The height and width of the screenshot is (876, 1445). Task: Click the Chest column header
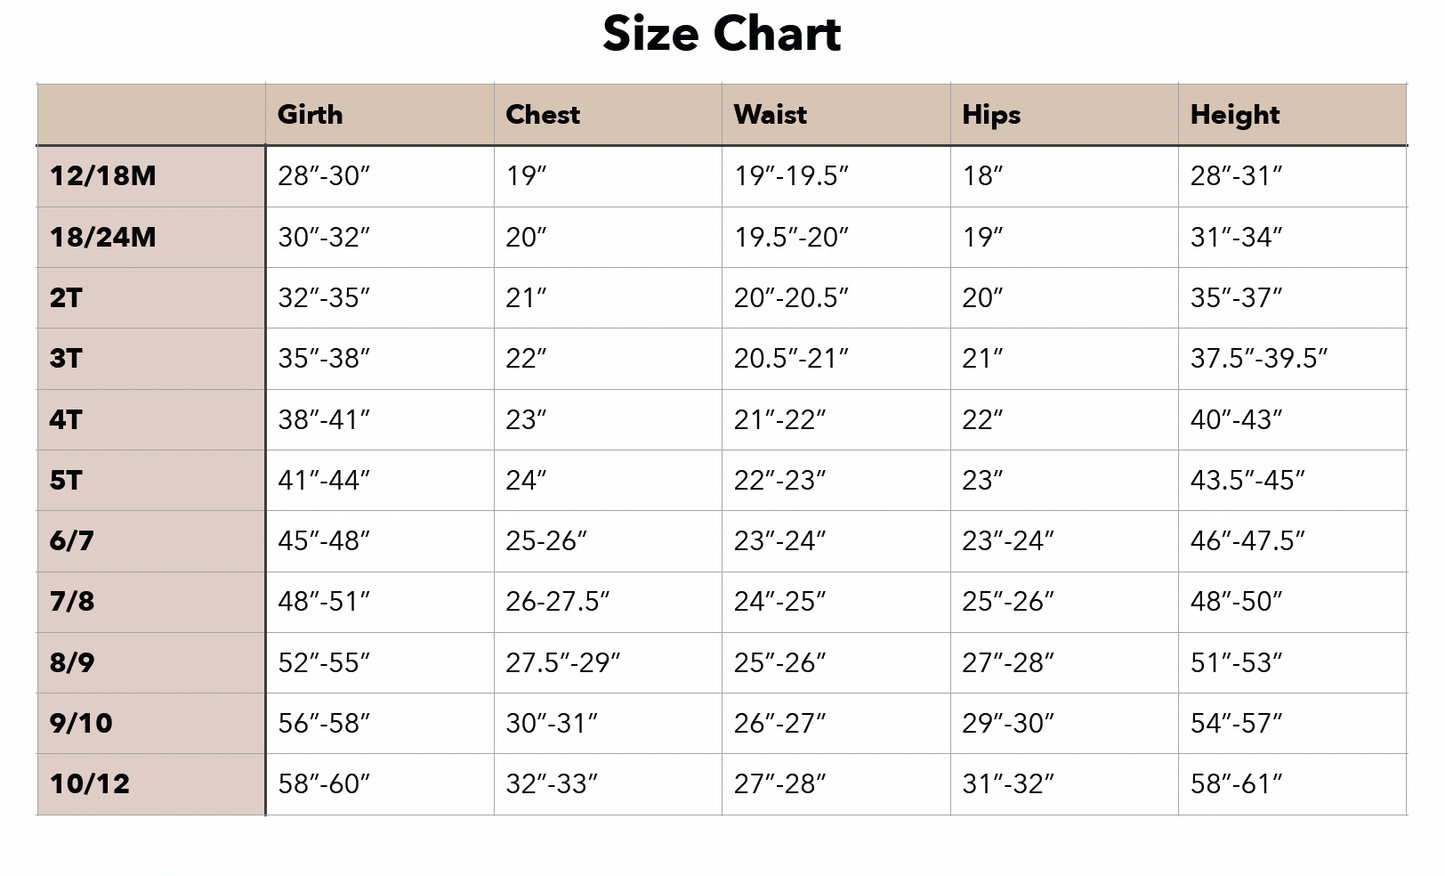pos(542,115)
